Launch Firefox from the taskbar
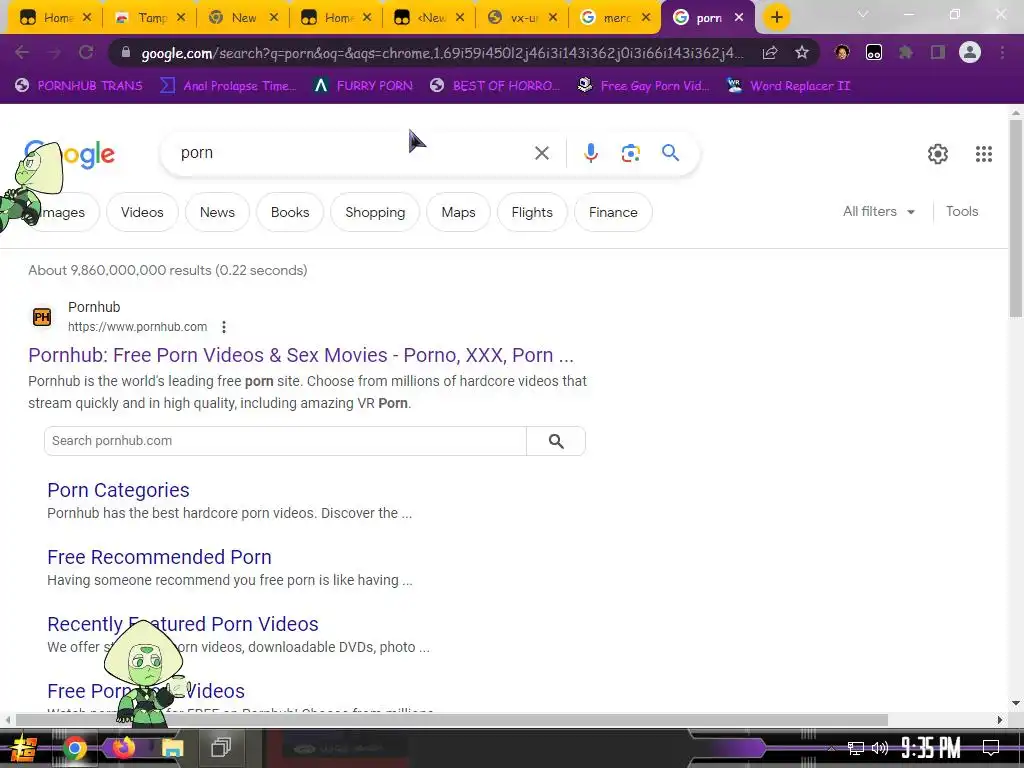 pos(123,748)
